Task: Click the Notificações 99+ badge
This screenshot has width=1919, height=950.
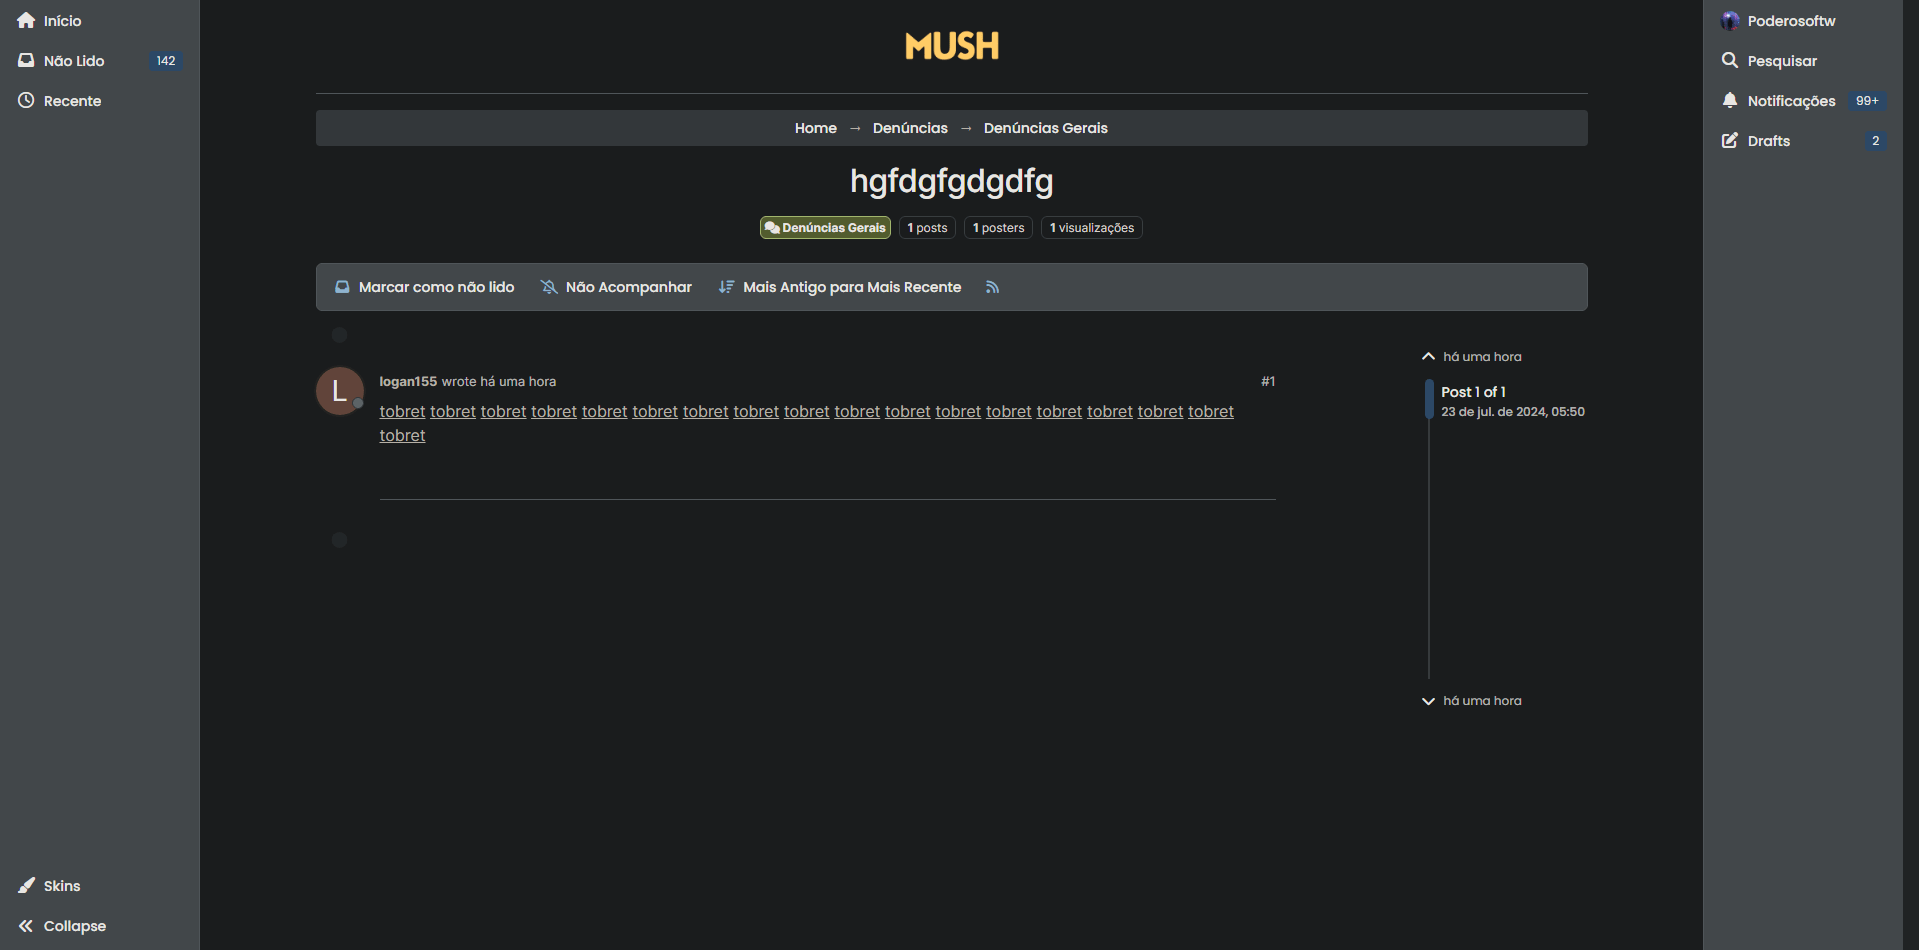Action: (1867, 101)
